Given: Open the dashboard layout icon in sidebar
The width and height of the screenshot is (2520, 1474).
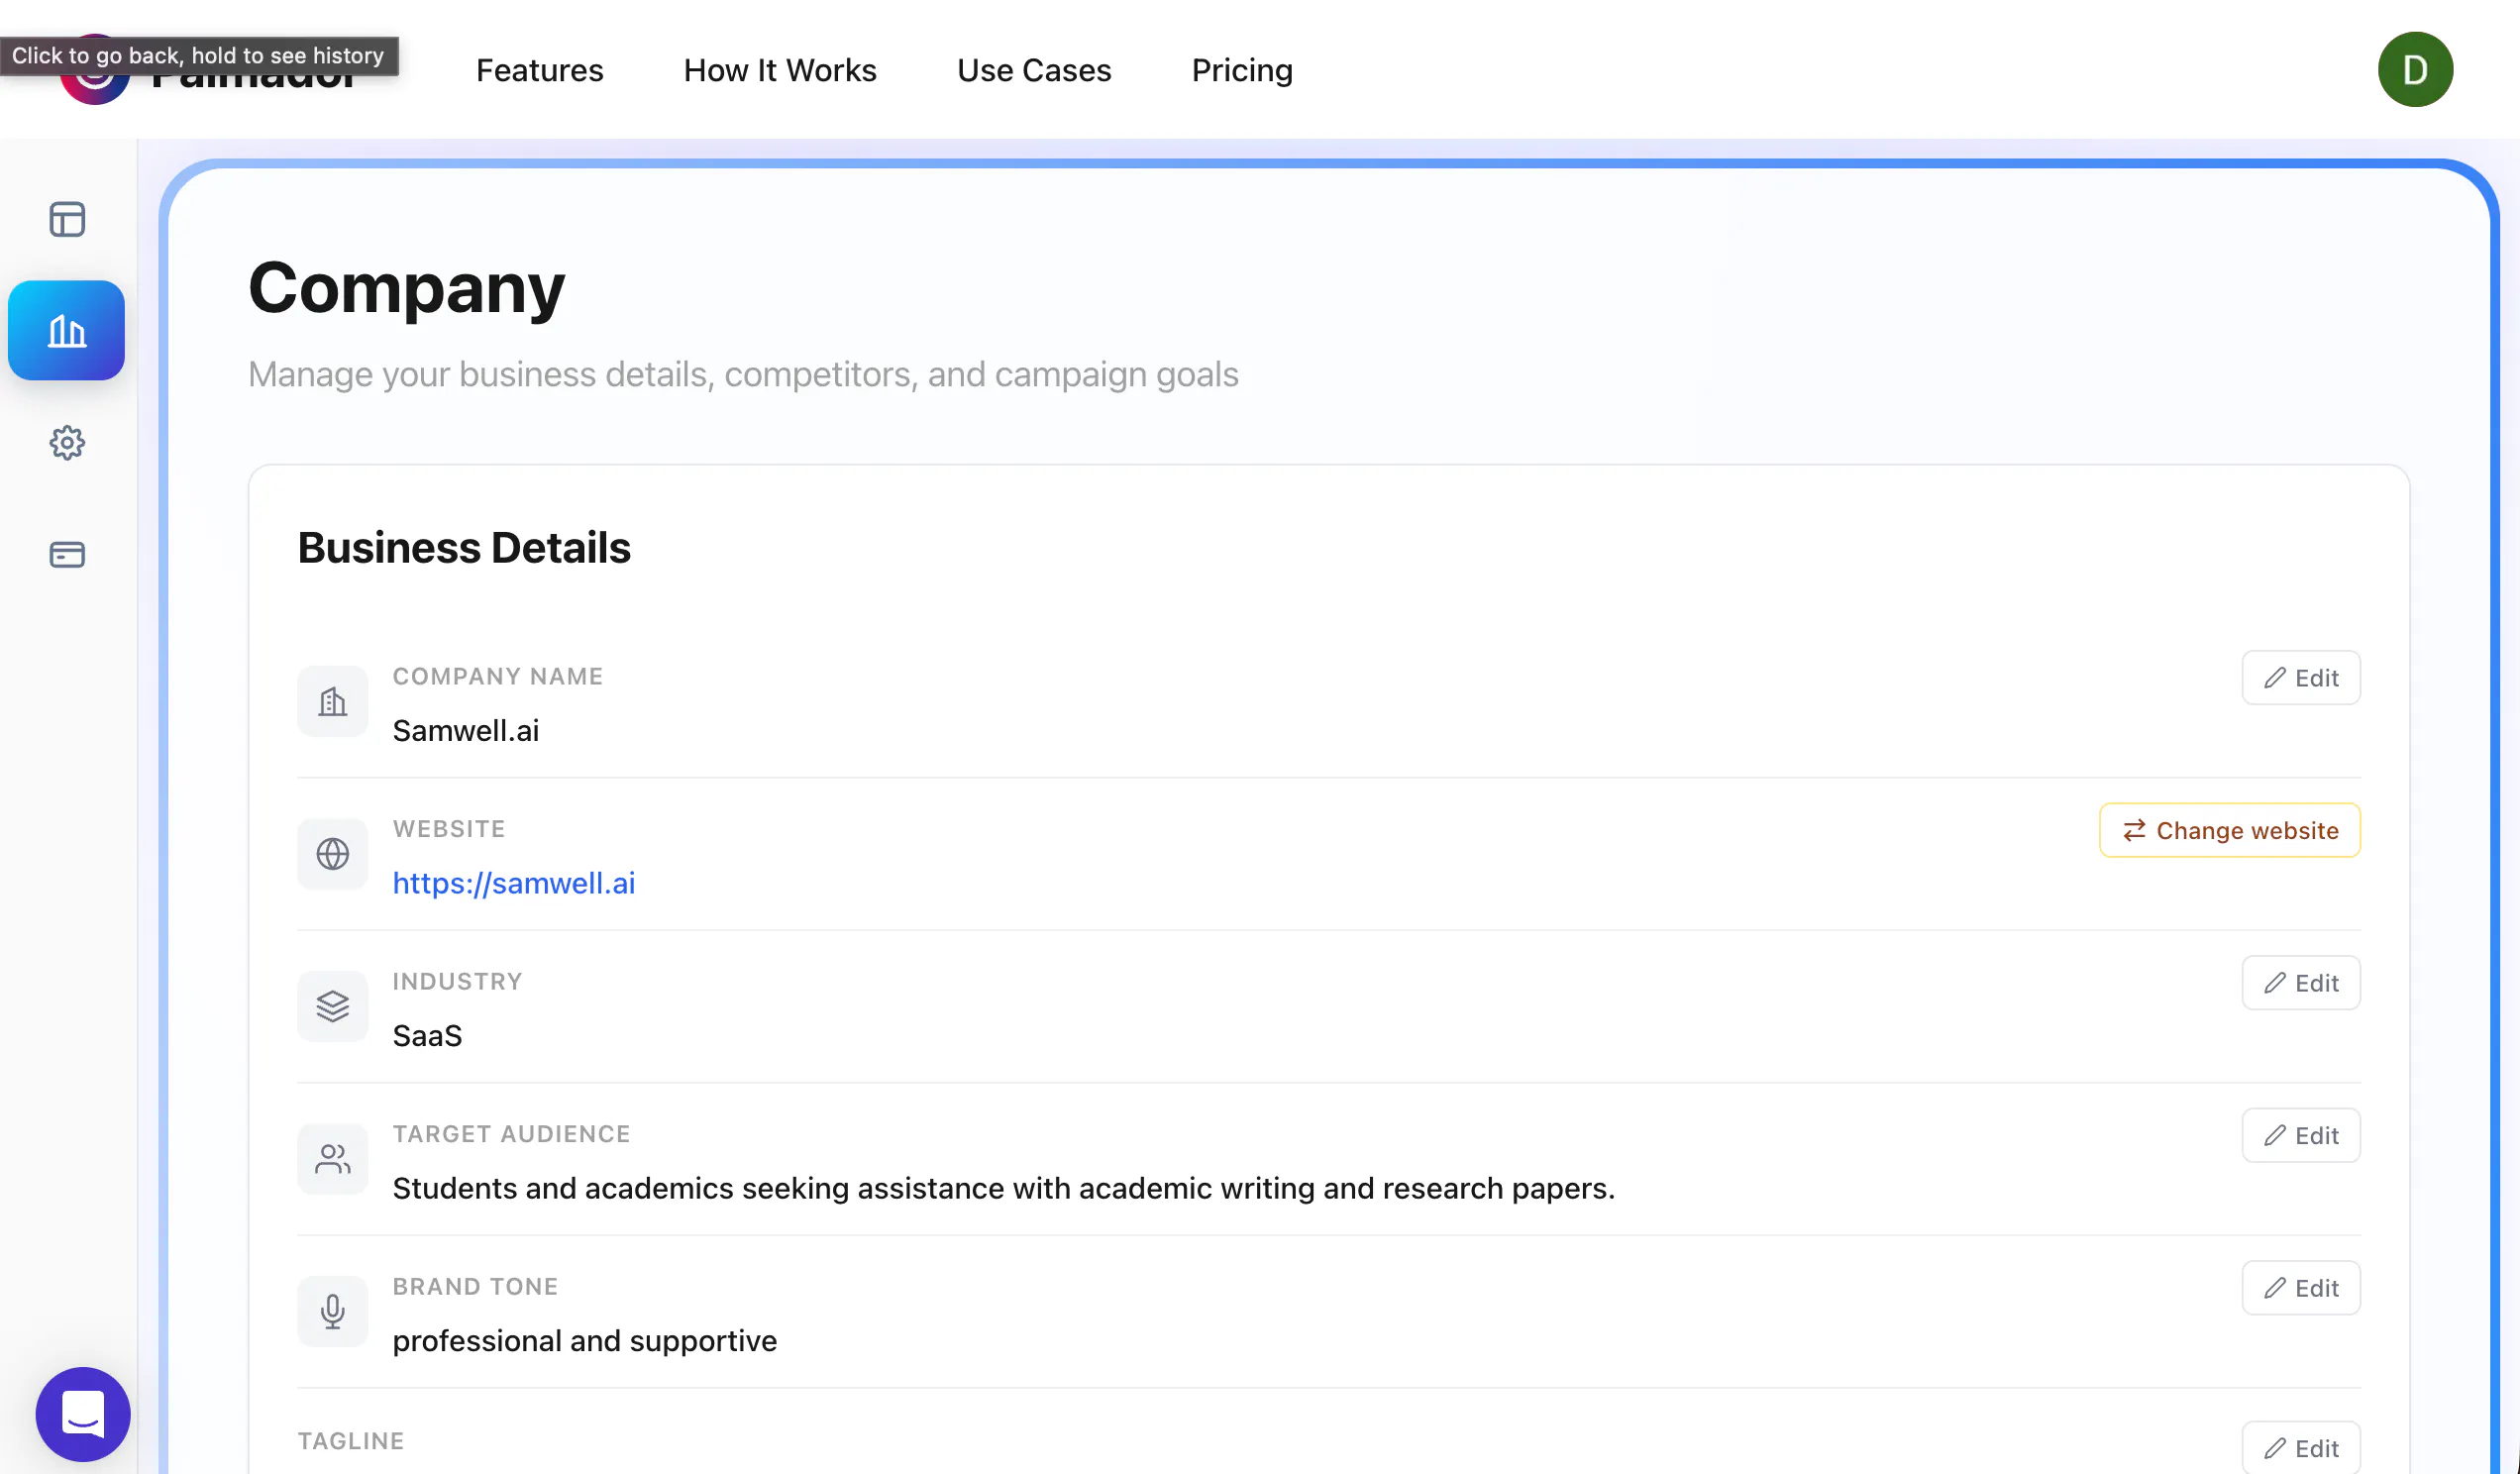Looking at the screenshot, I should 67,219.
